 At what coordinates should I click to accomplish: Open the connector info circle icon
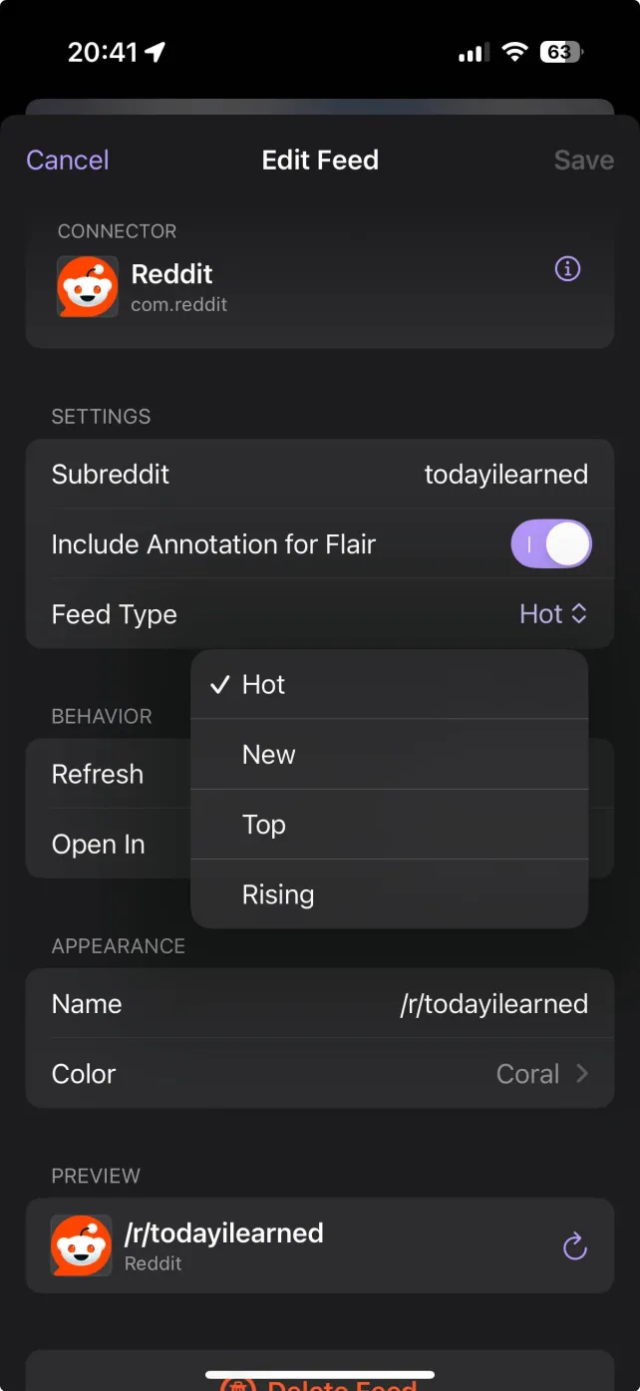pos(567,269)
